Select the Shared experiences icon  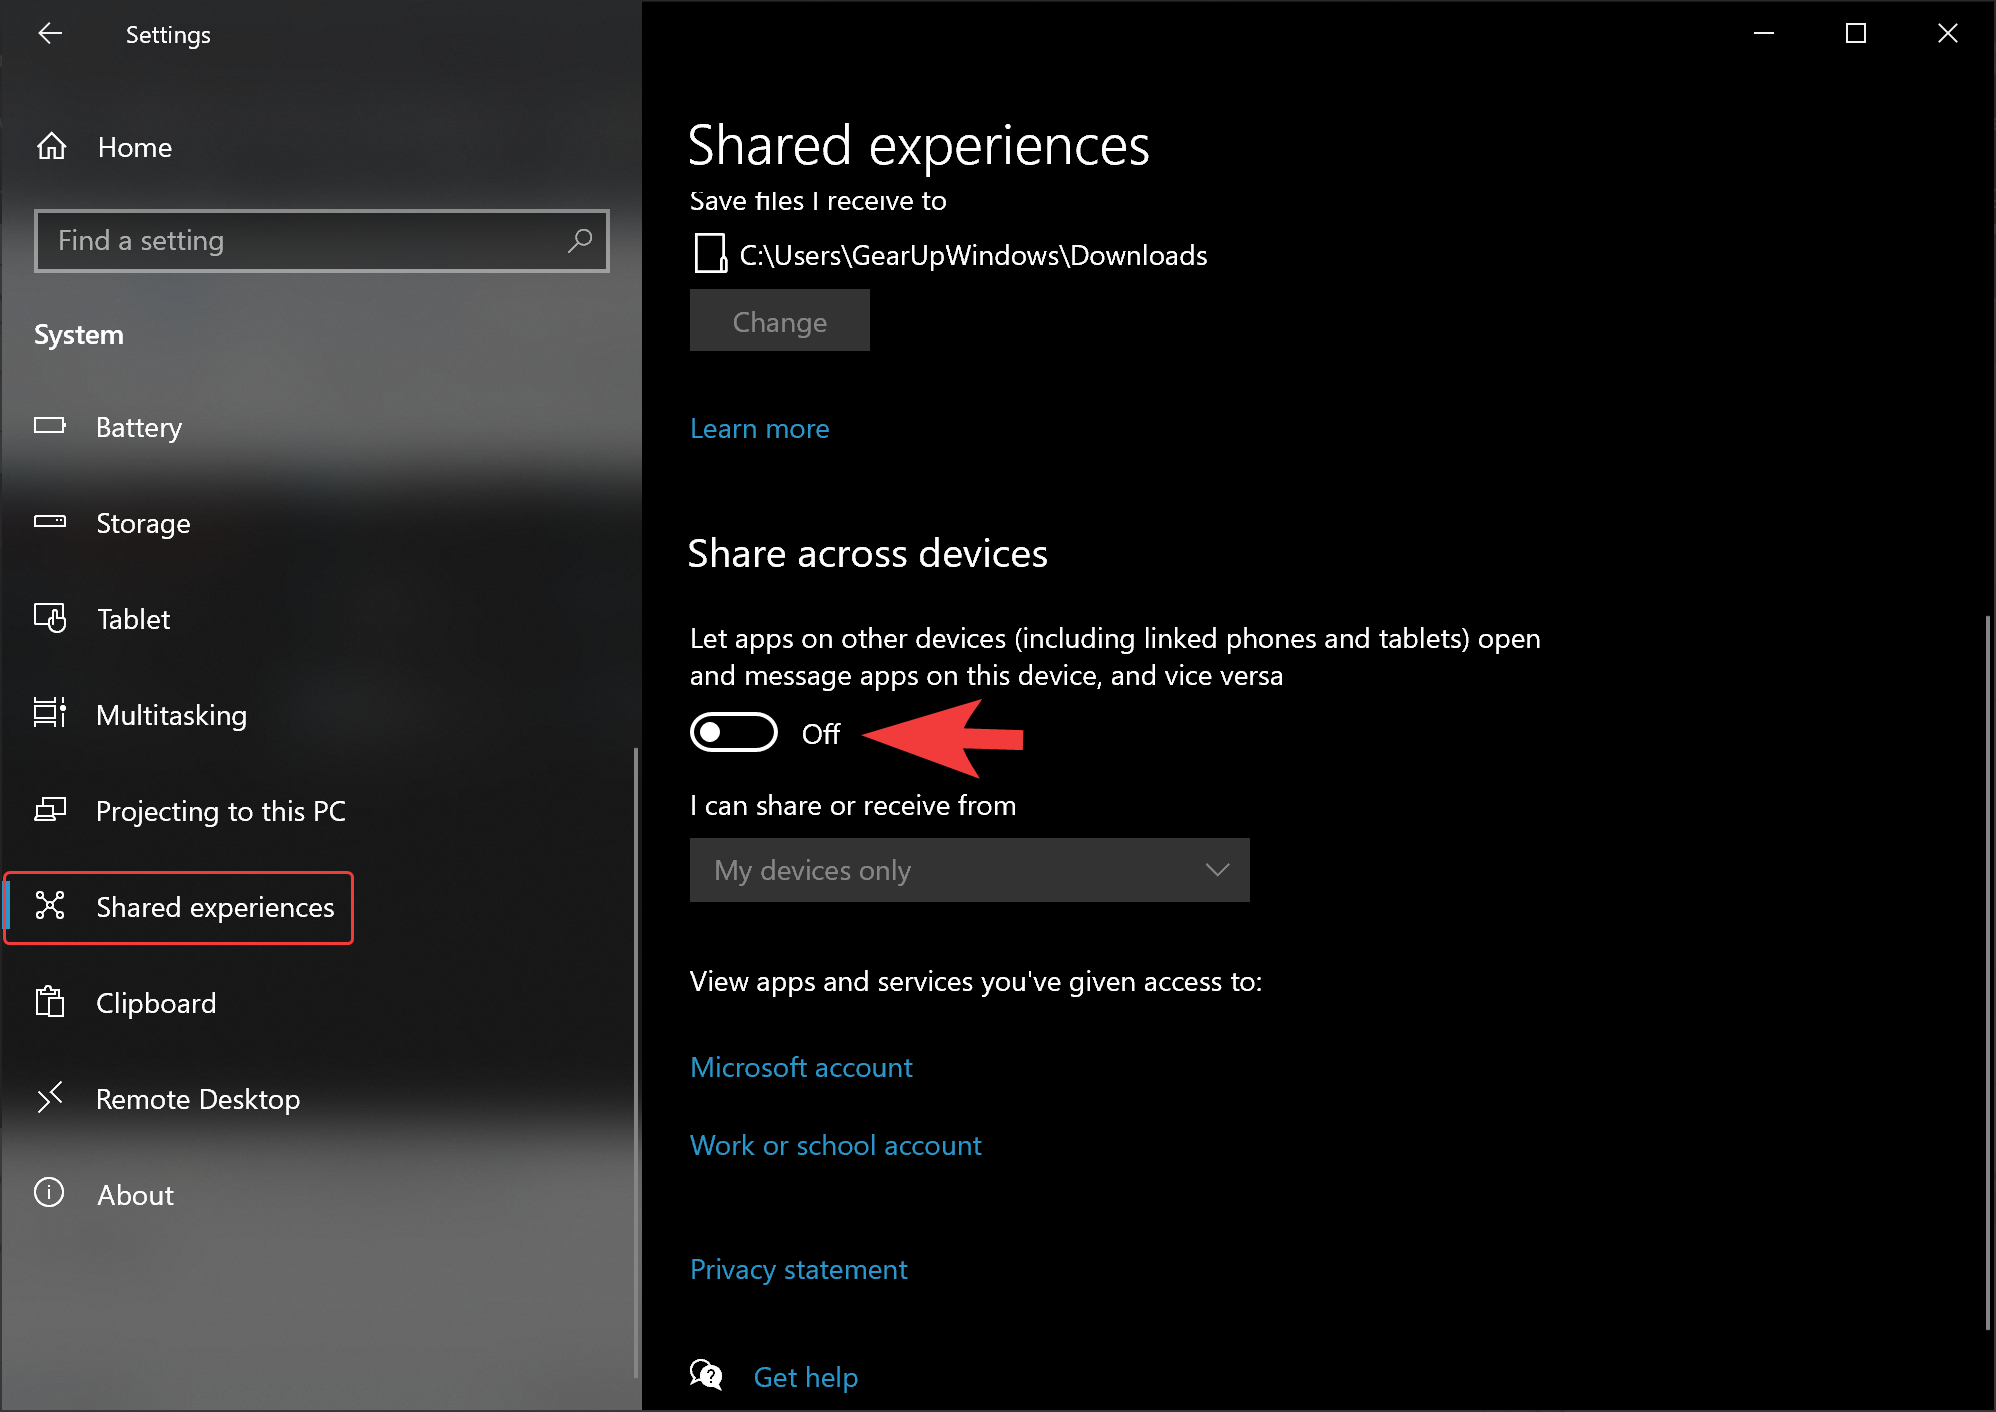point(50,905)
